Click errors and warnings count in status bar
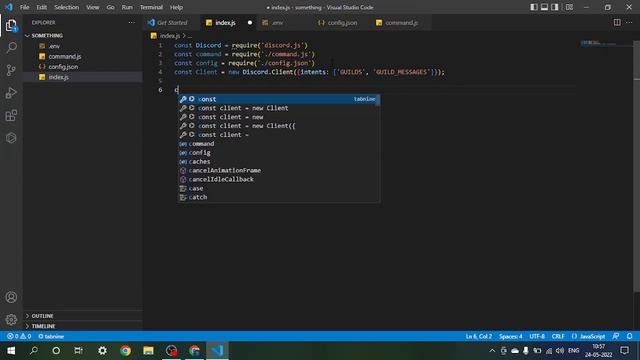This screenshot has height=360, width=640. click(x=19, y=336)
